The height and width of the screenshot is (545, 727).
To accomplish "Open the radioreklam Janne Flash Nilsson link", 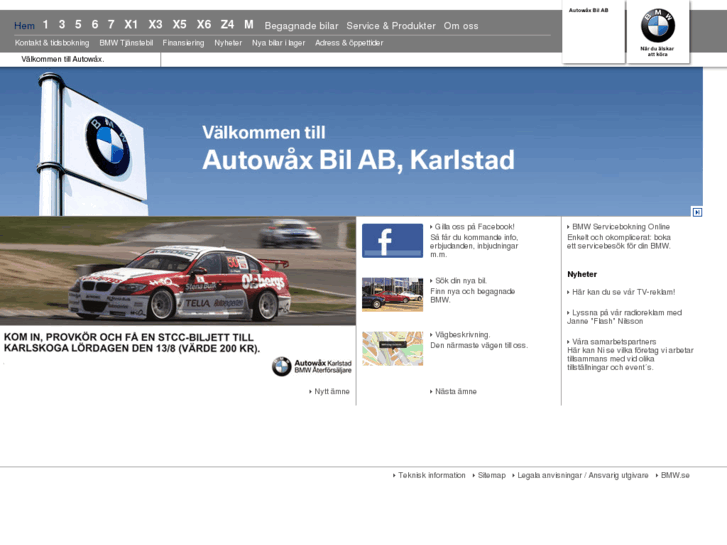I will click(x=625, y=317).
